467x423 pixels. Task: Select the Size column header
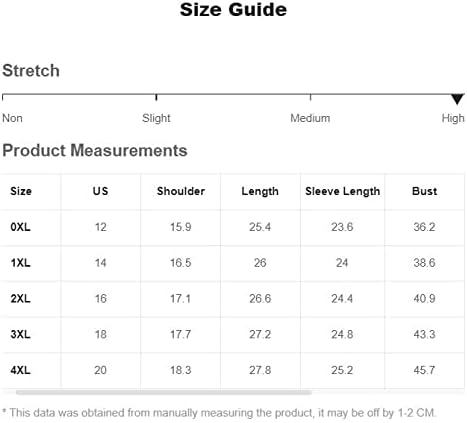[21, 191]
